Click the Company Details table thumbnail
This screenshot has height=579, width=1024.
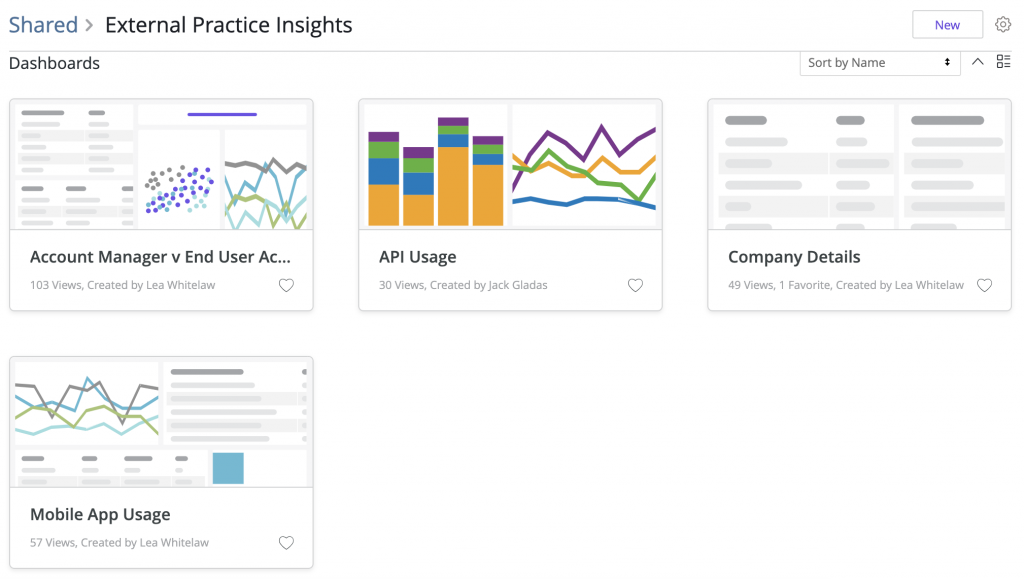pos(859,165)
